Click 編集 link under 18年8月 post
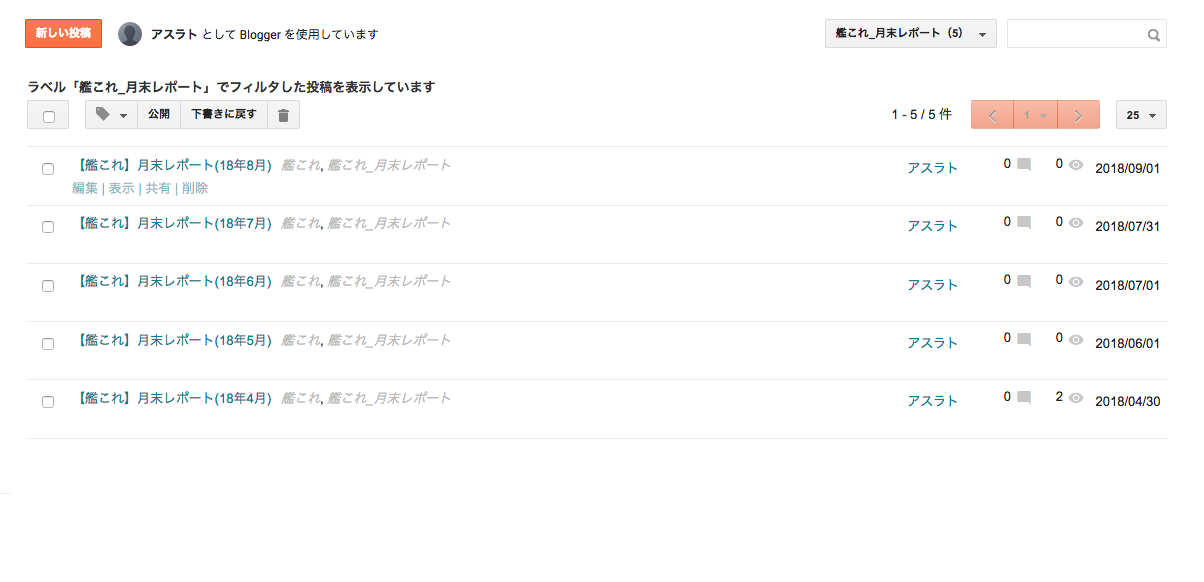The image size is (1204, 582). click(x=85, y=188)
